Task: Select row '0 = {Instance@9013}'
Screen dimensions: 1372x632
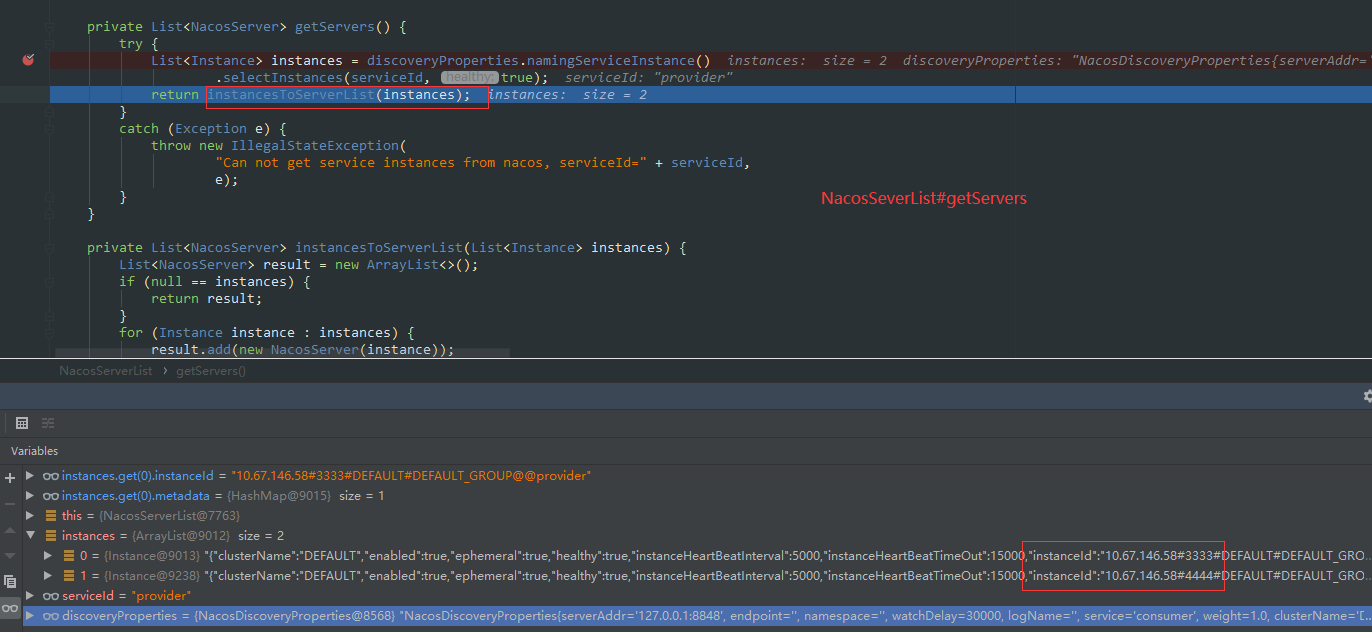Action: [698, 555]
